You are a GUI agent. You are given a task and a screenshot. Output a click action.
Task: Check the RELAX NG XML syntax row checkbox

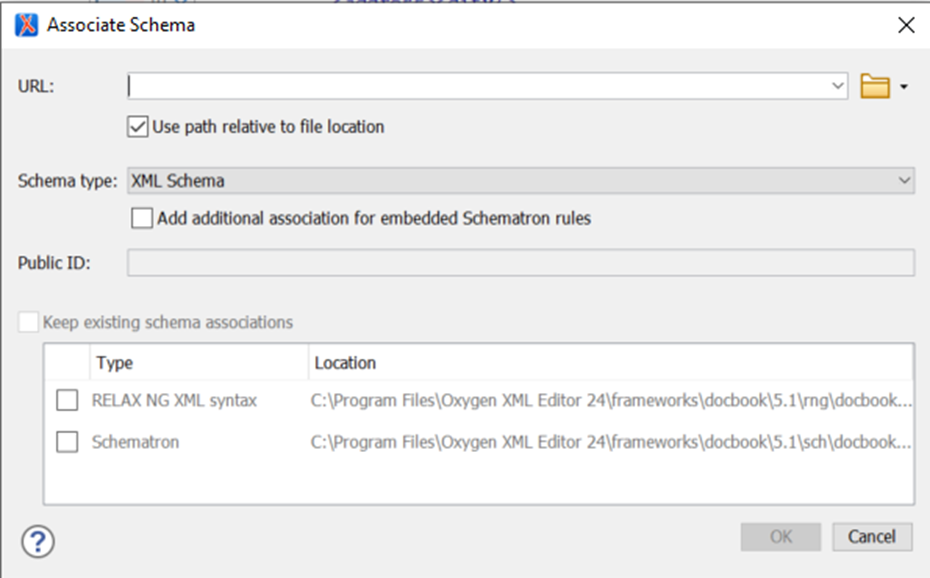coord(67,399)
